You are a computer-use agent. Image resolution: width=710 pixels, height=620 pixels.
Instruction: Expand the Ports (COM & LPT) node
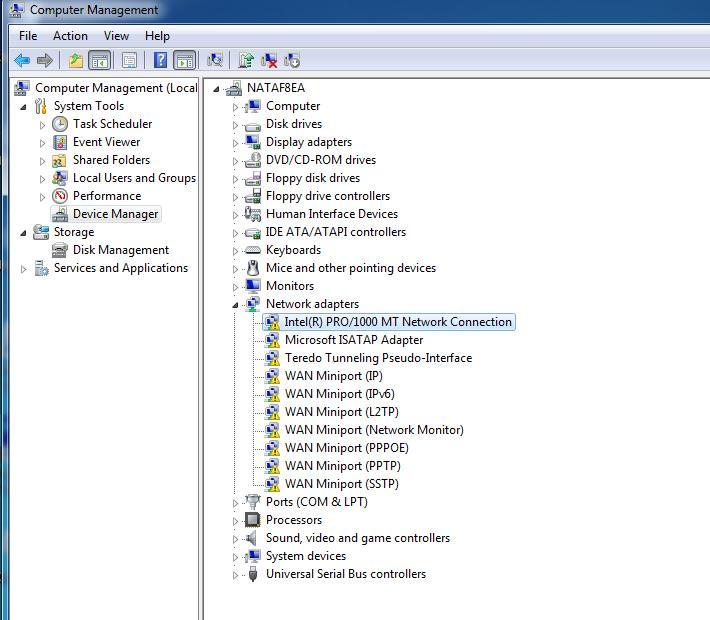point(235,503)
